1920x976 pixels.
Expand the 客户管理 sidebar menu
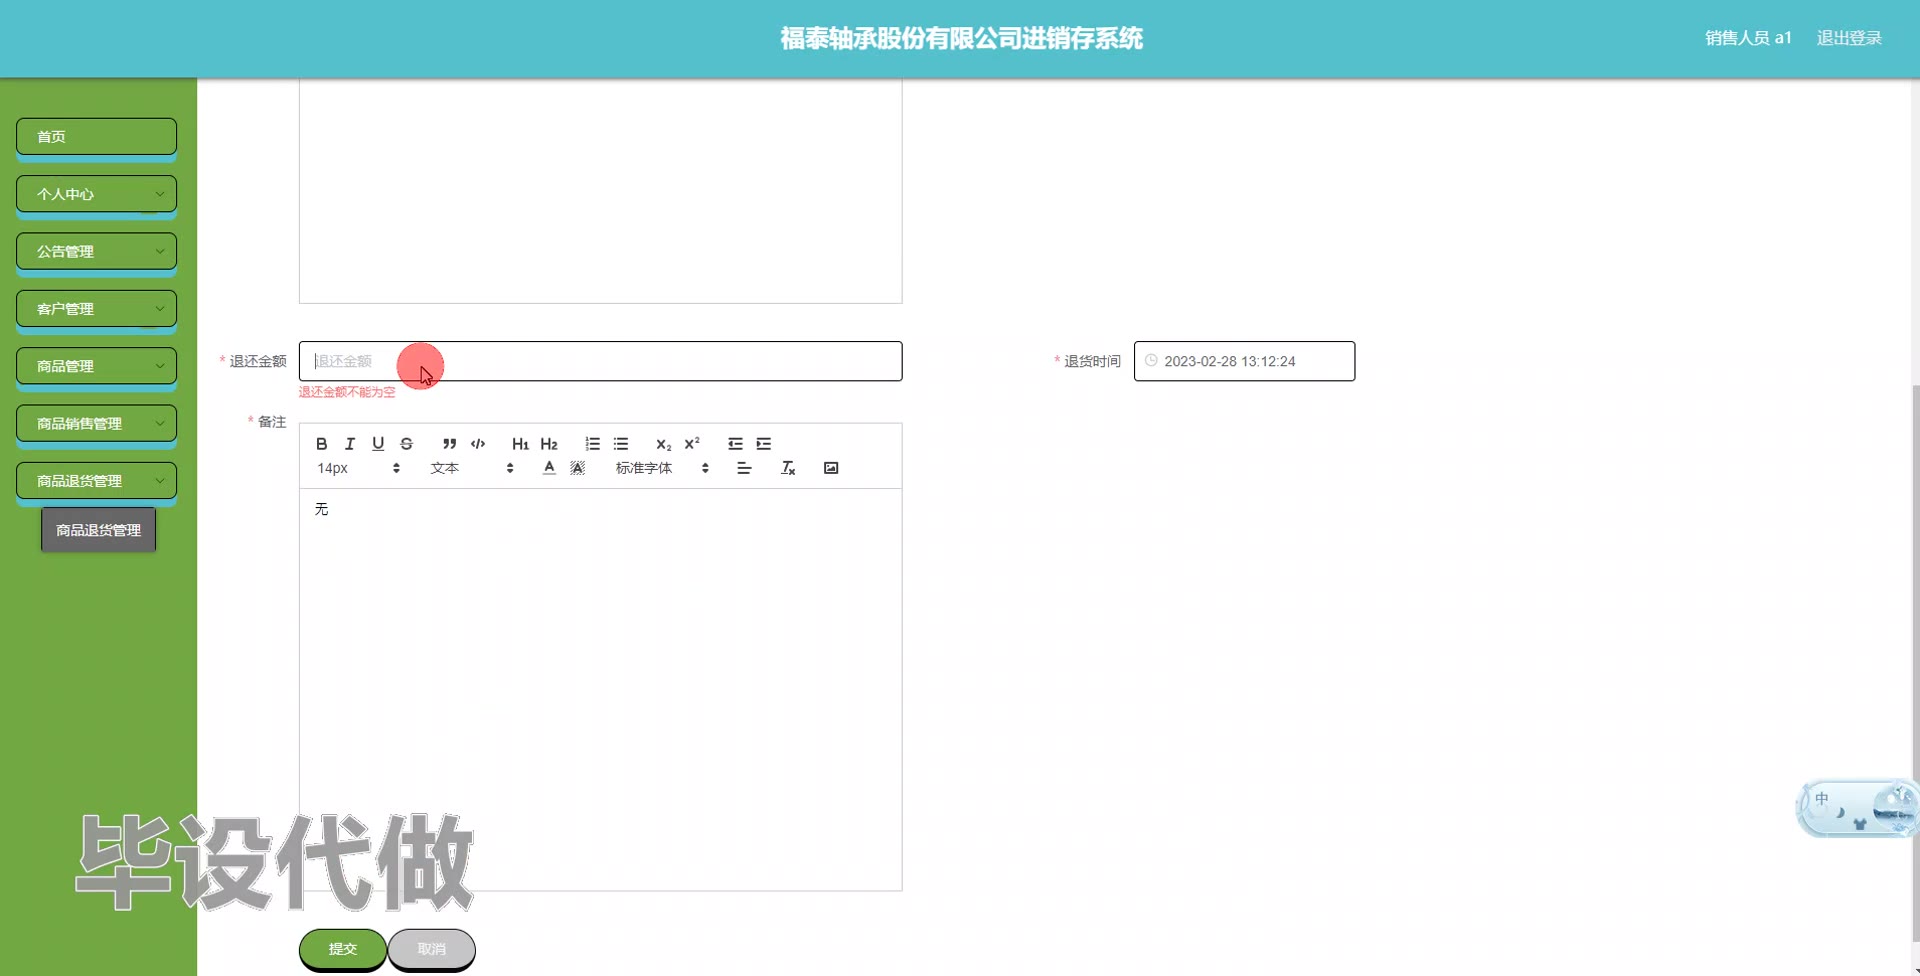[96, 309]
